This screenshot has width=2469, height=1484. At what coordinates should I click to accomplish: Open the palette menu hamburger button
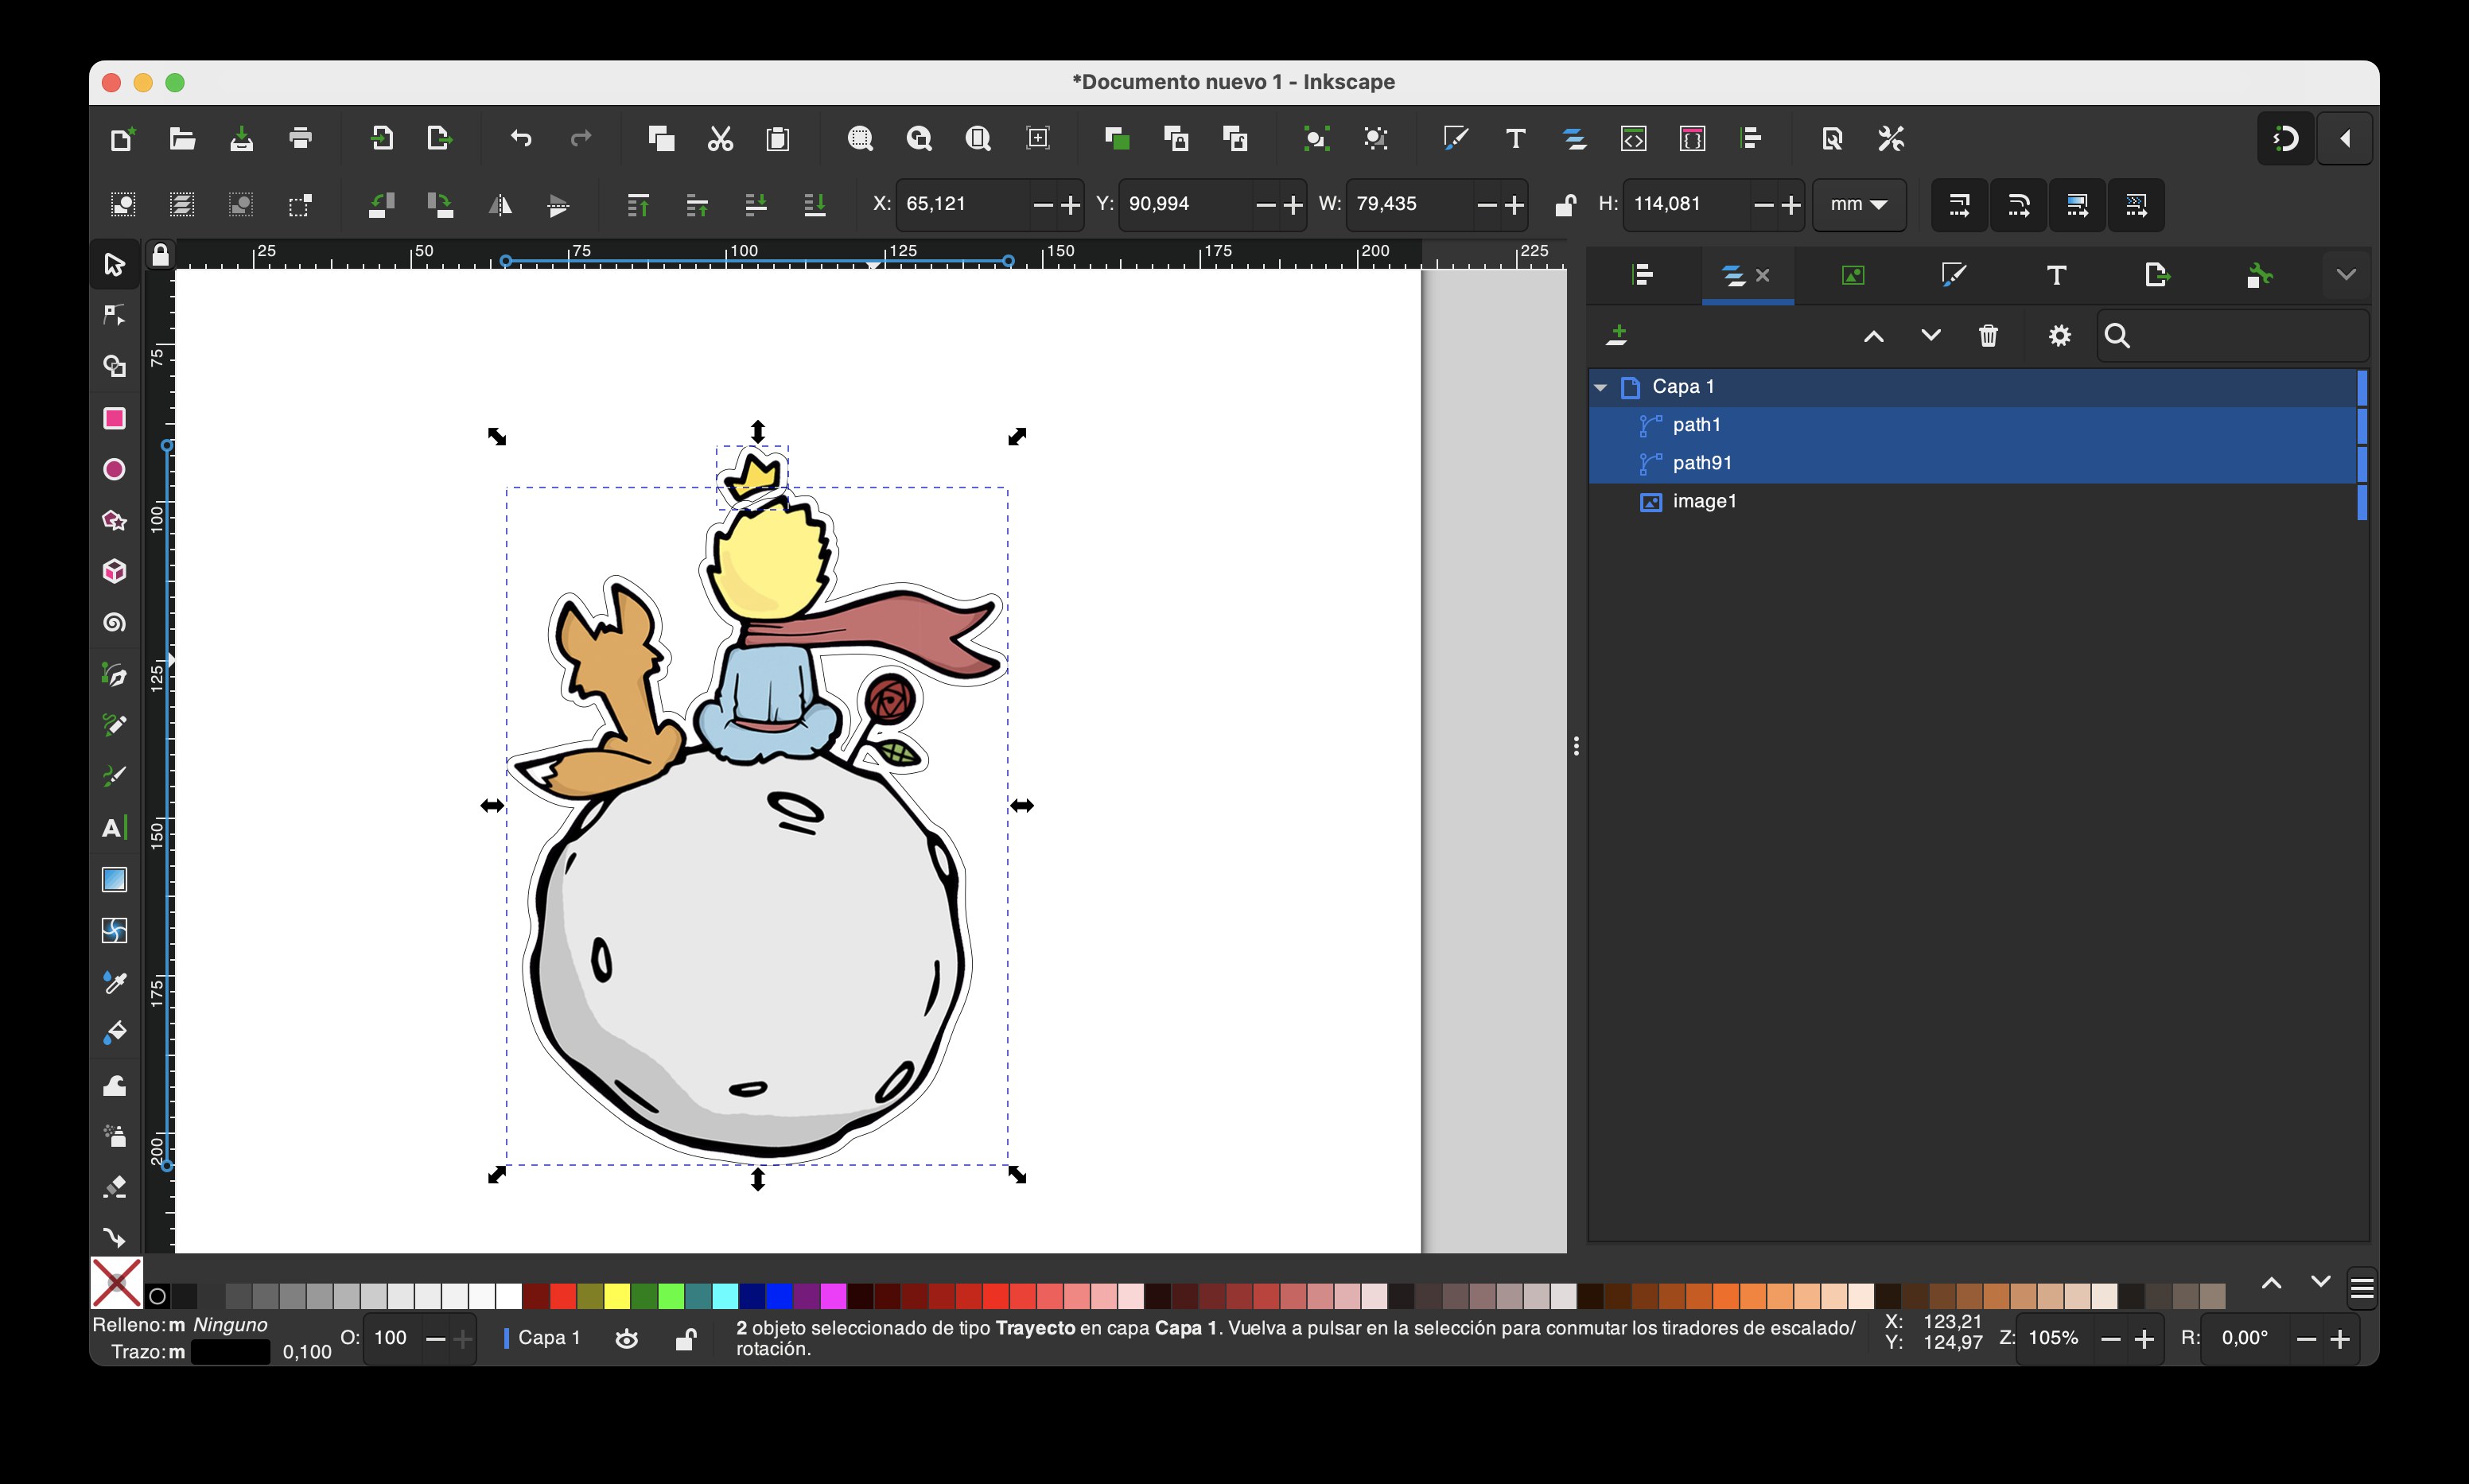[x=2362, y=1288]
